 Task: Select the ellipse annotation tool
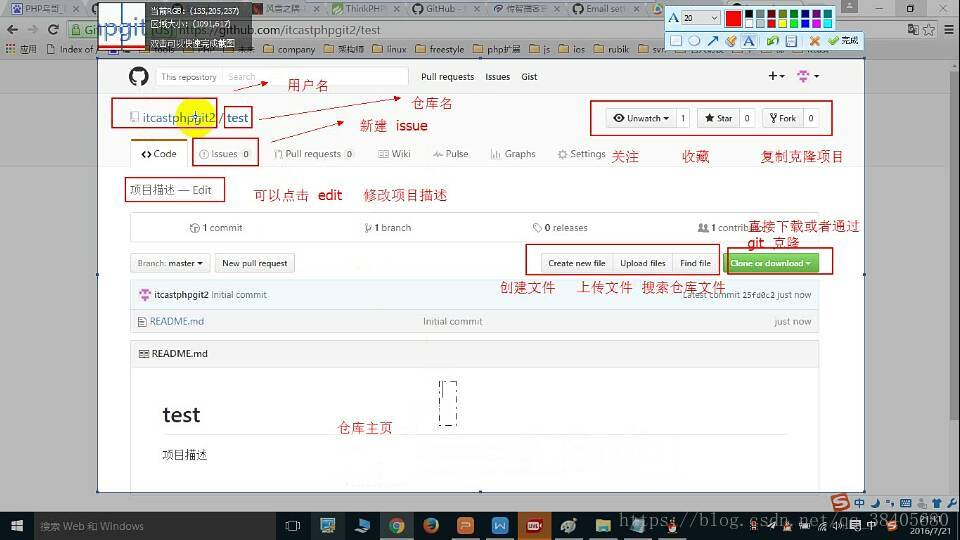[x=694, y=40]
